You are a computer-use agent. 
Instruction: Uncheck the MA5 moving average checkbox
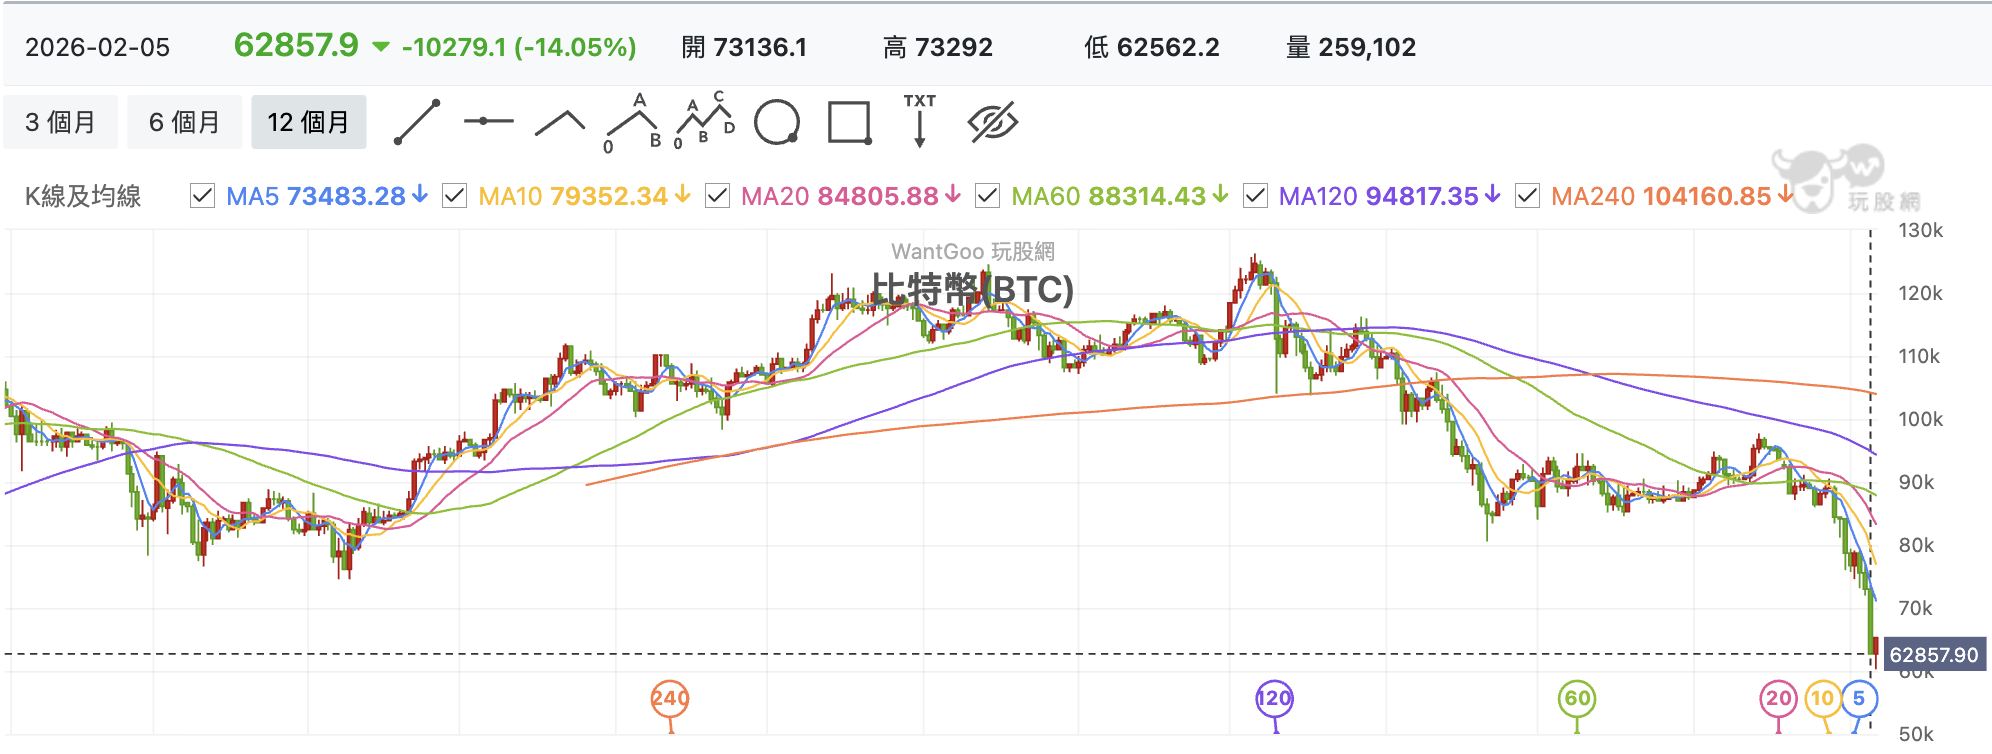coord(202,196)
